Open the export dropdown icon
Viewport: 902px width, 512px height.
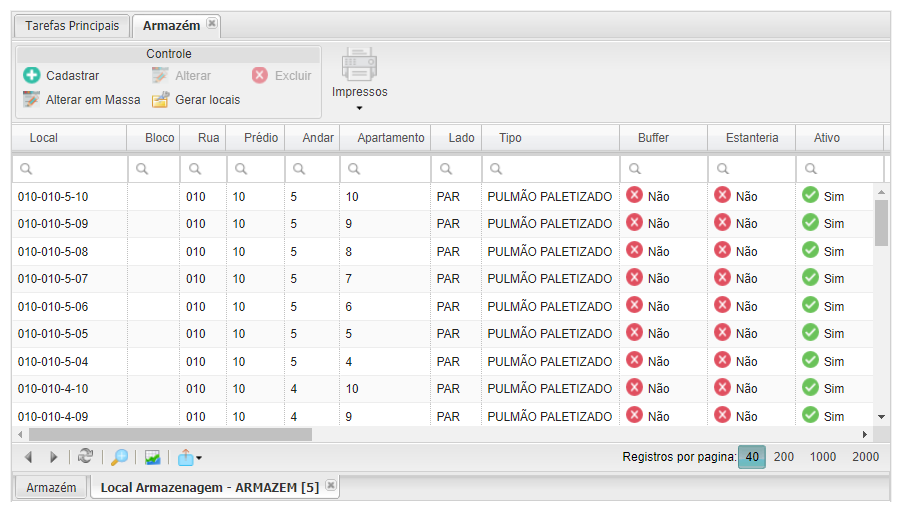pos(189,458)
